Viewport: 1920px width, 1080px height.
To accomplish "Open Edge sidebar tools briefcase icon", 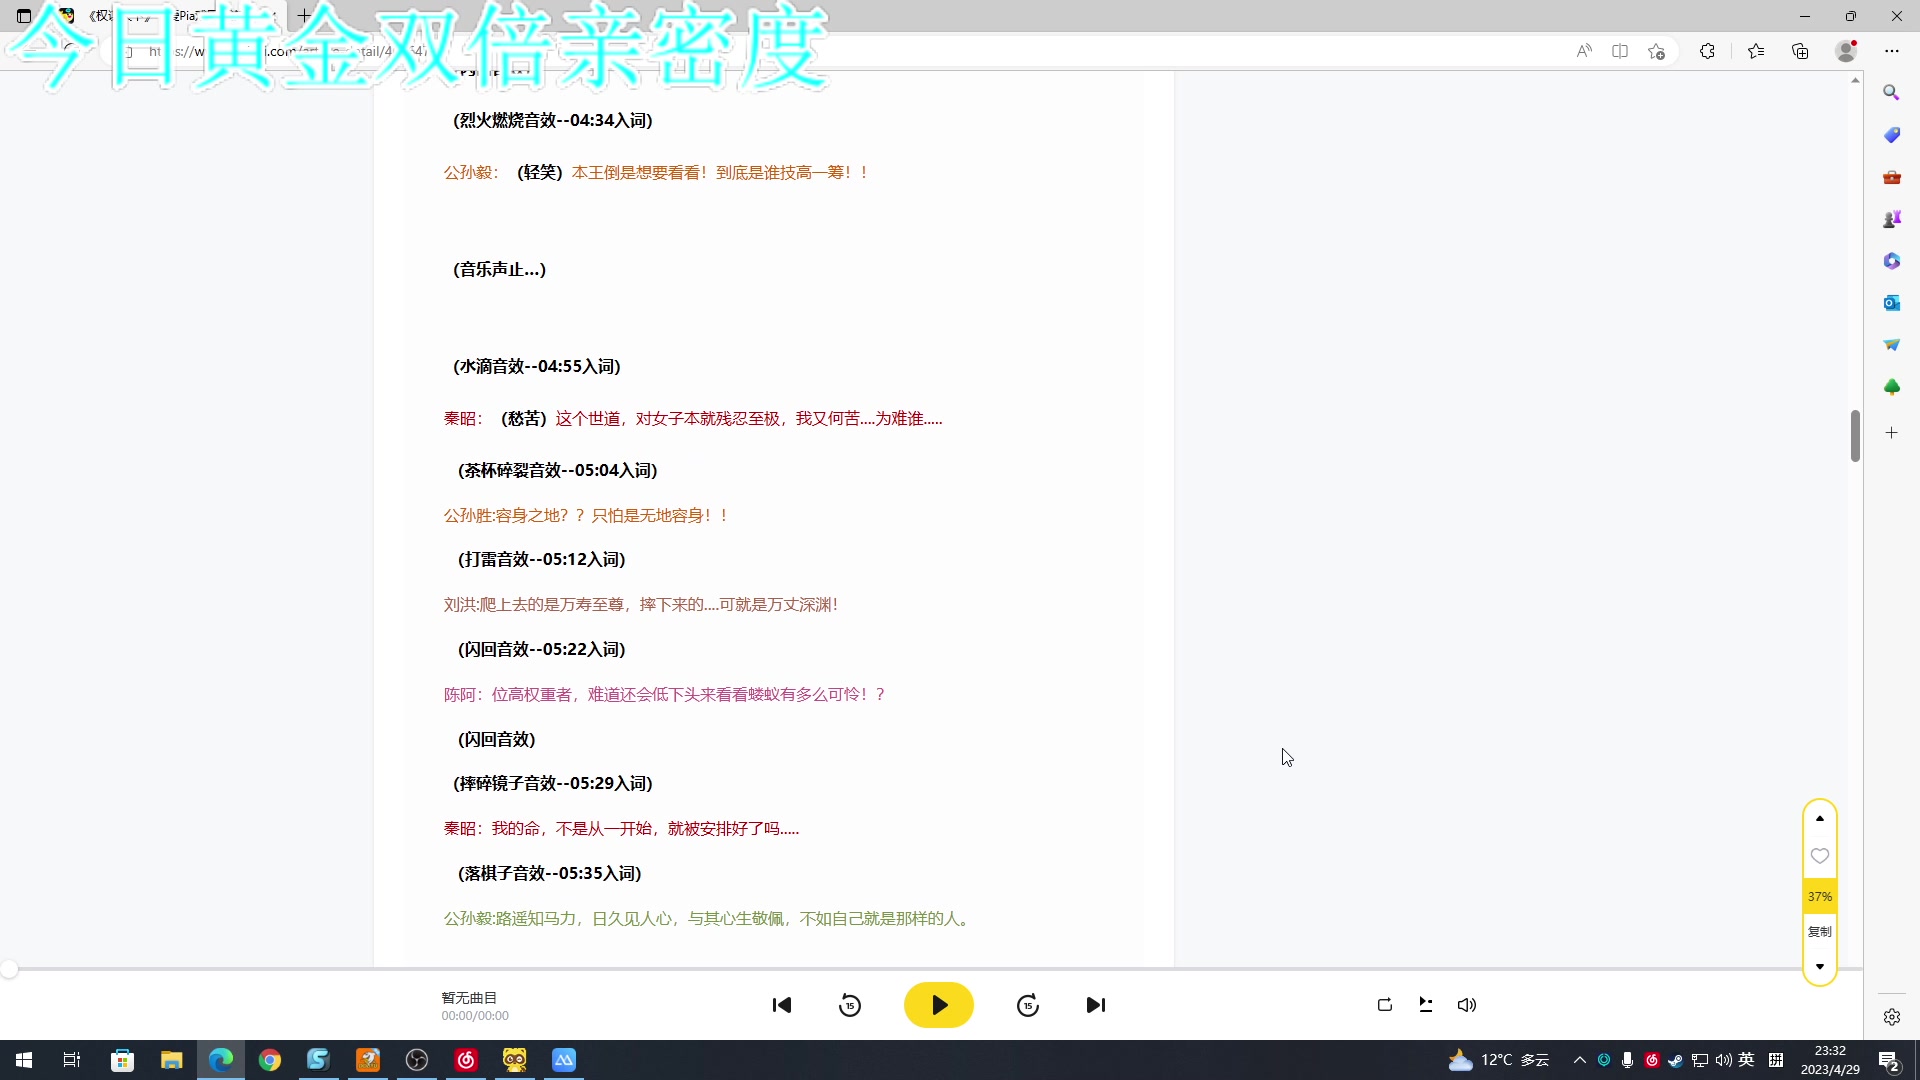I will click(1891, 177).
